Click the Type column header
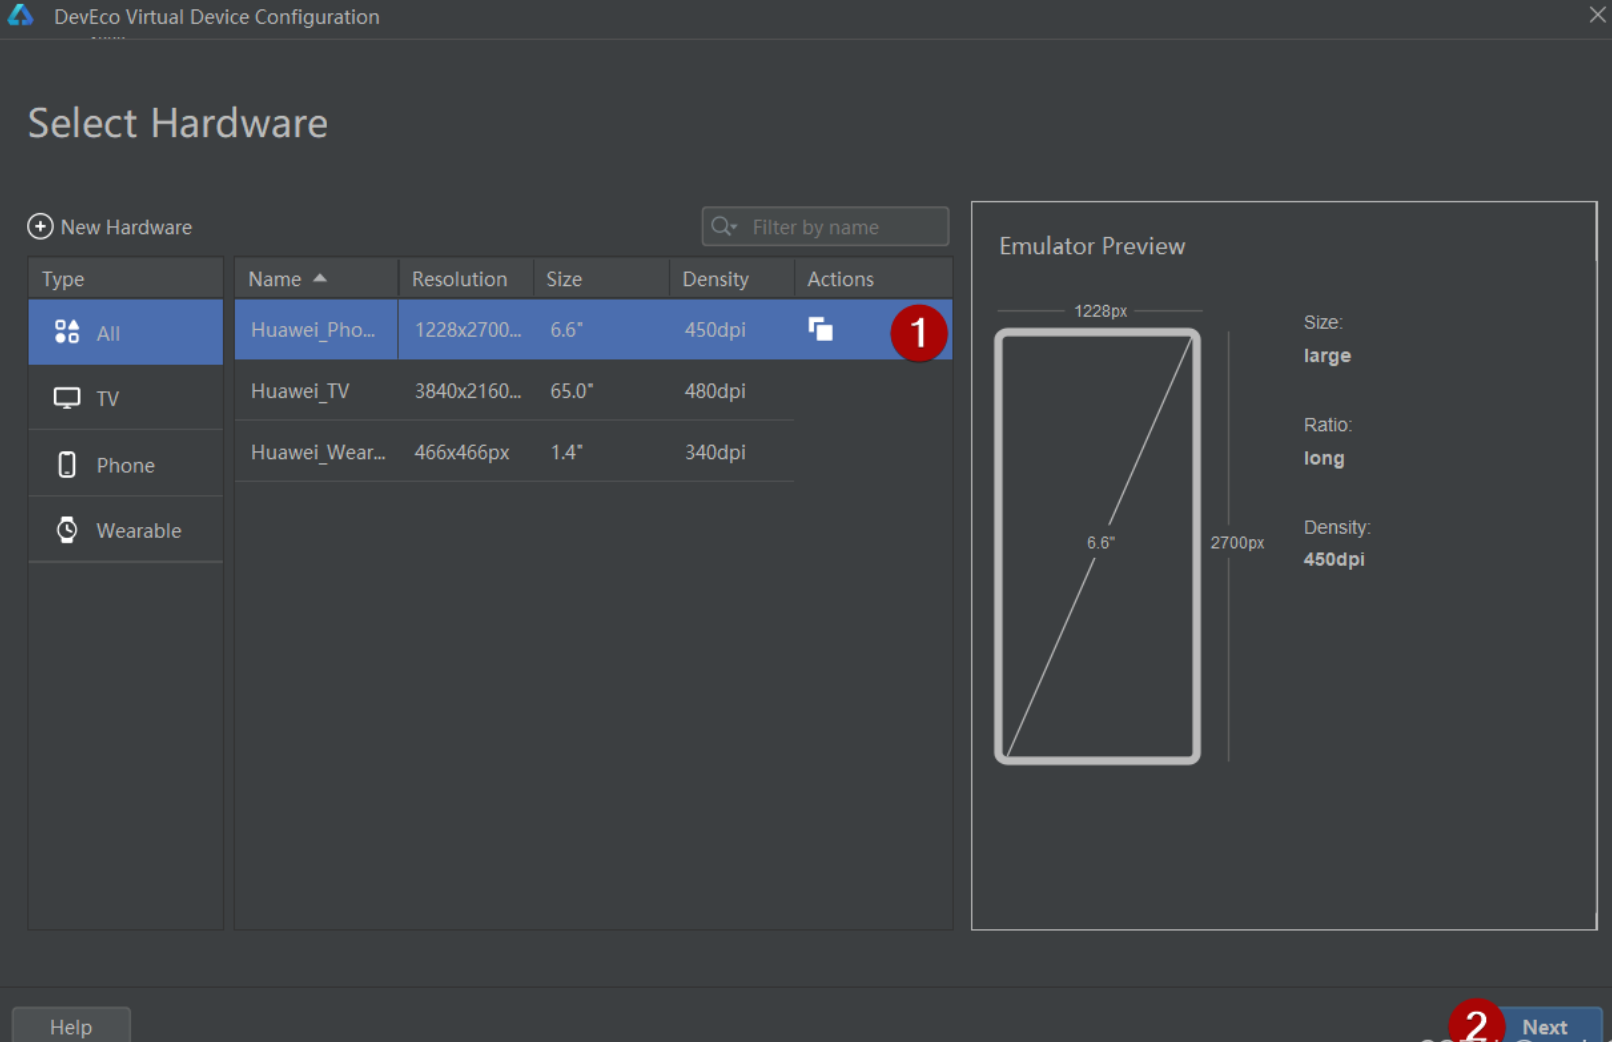The width and height of the screenshot is (1612, 1042). [126, 279]
